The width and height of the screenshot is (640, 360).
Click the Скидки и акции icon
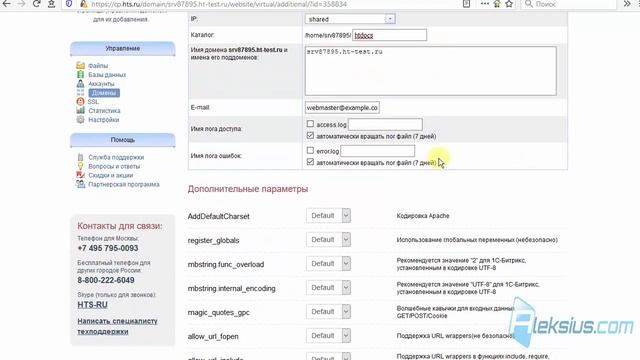(80, 175)
